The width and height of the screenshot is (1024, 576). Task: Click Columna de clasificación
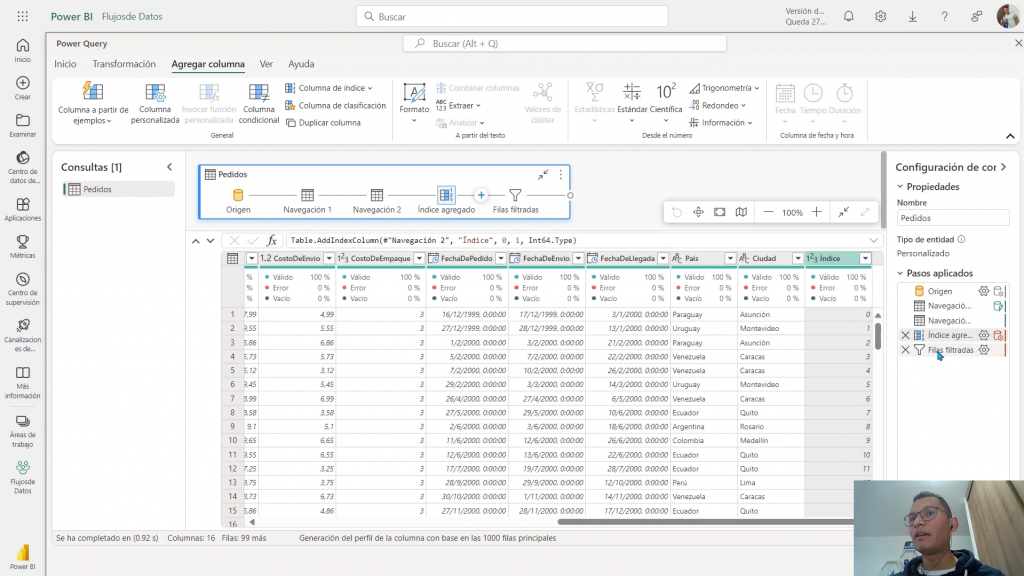pos(336,105)
